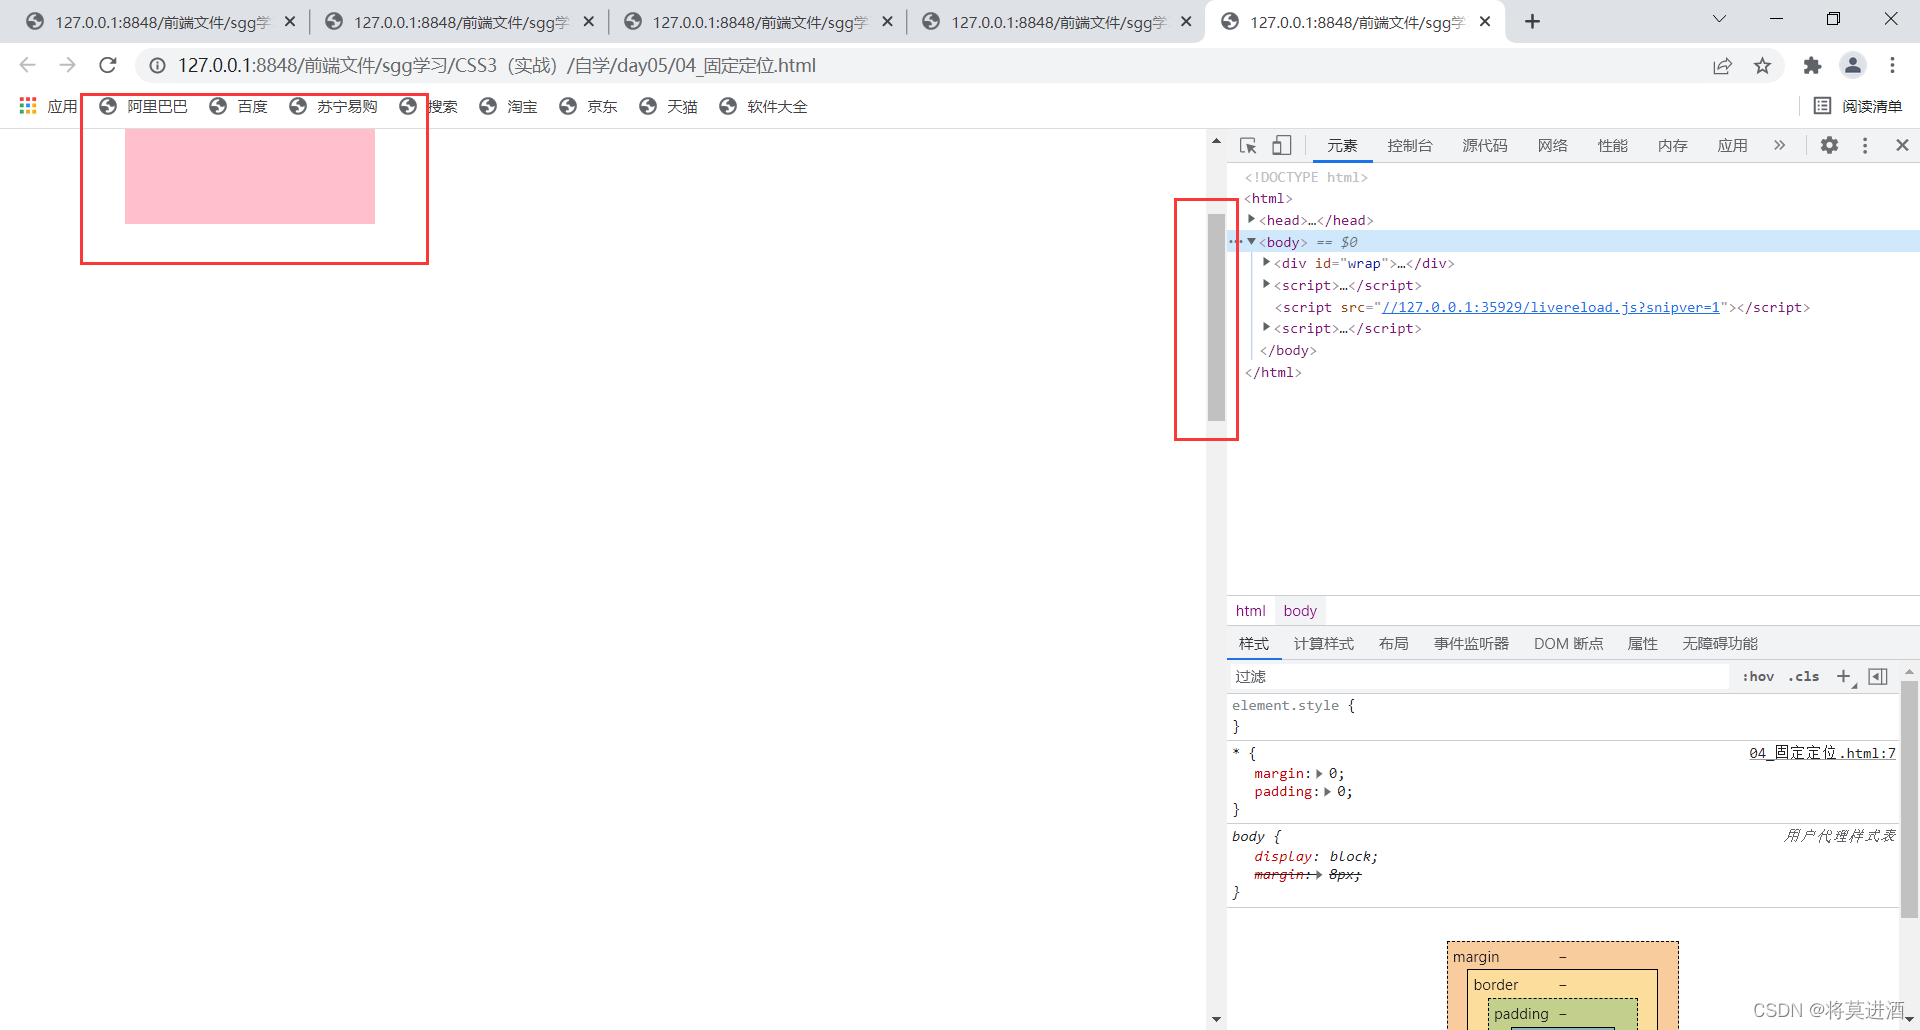
Task: Open the 阿里巴巴 bookmark
Action: pyautogui.click(x=143, y=106)
